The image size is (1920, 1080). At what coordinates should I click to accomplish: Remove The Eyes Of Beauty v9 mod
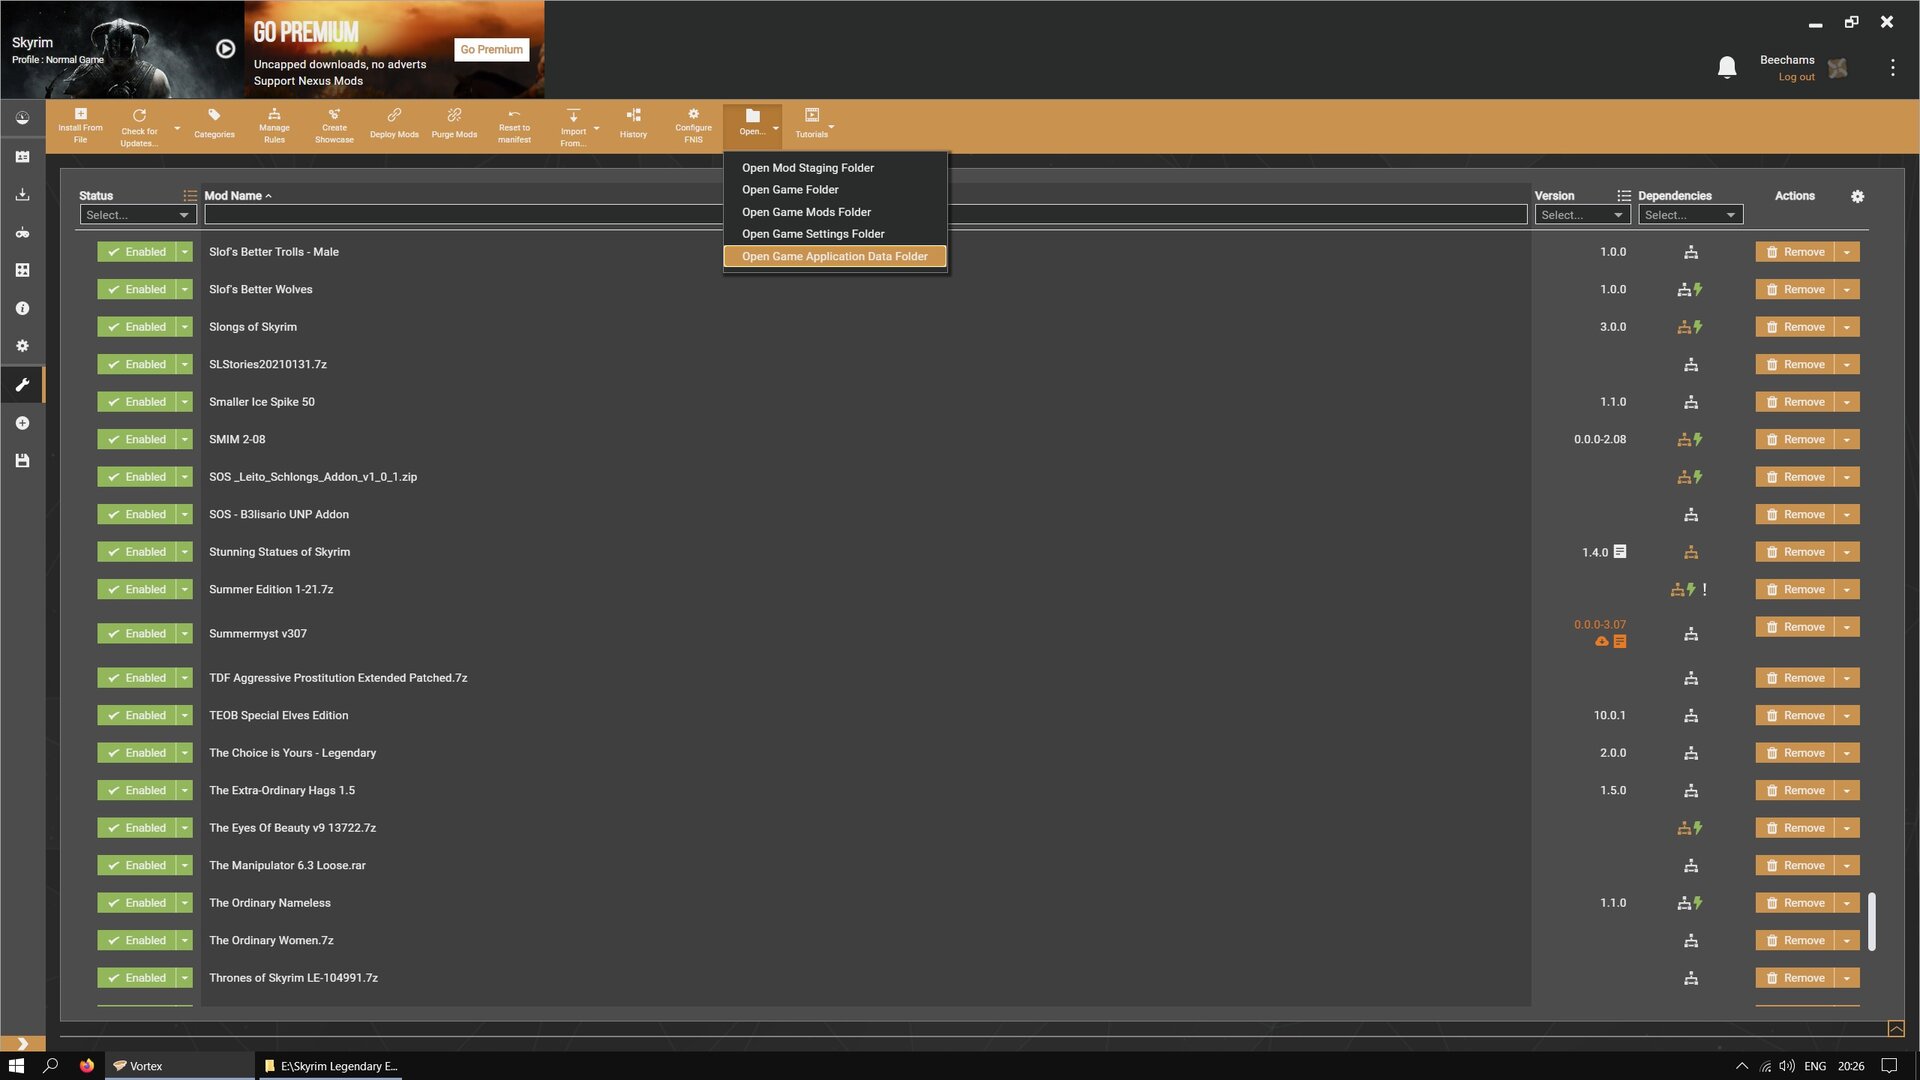1795,828
